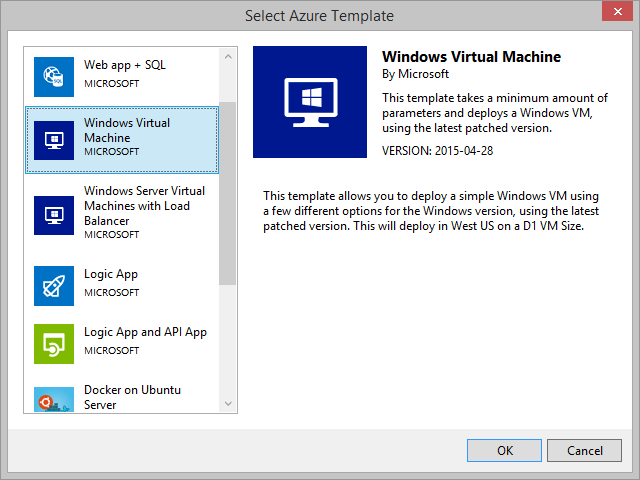Click the 'VERSION: 2015-04-28' text

[438, 151]
